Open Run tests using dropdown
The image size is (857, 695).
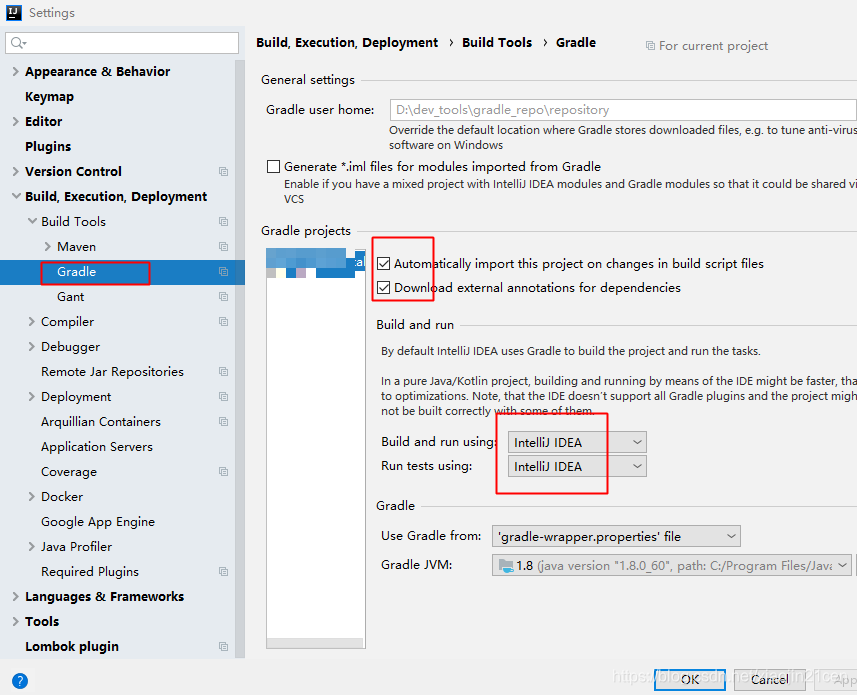click(577, 466)
